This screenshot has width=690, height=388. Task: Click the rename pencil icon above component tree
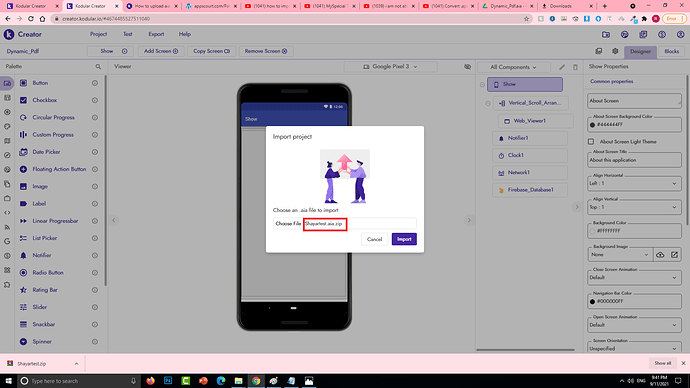tap(562, 67)
